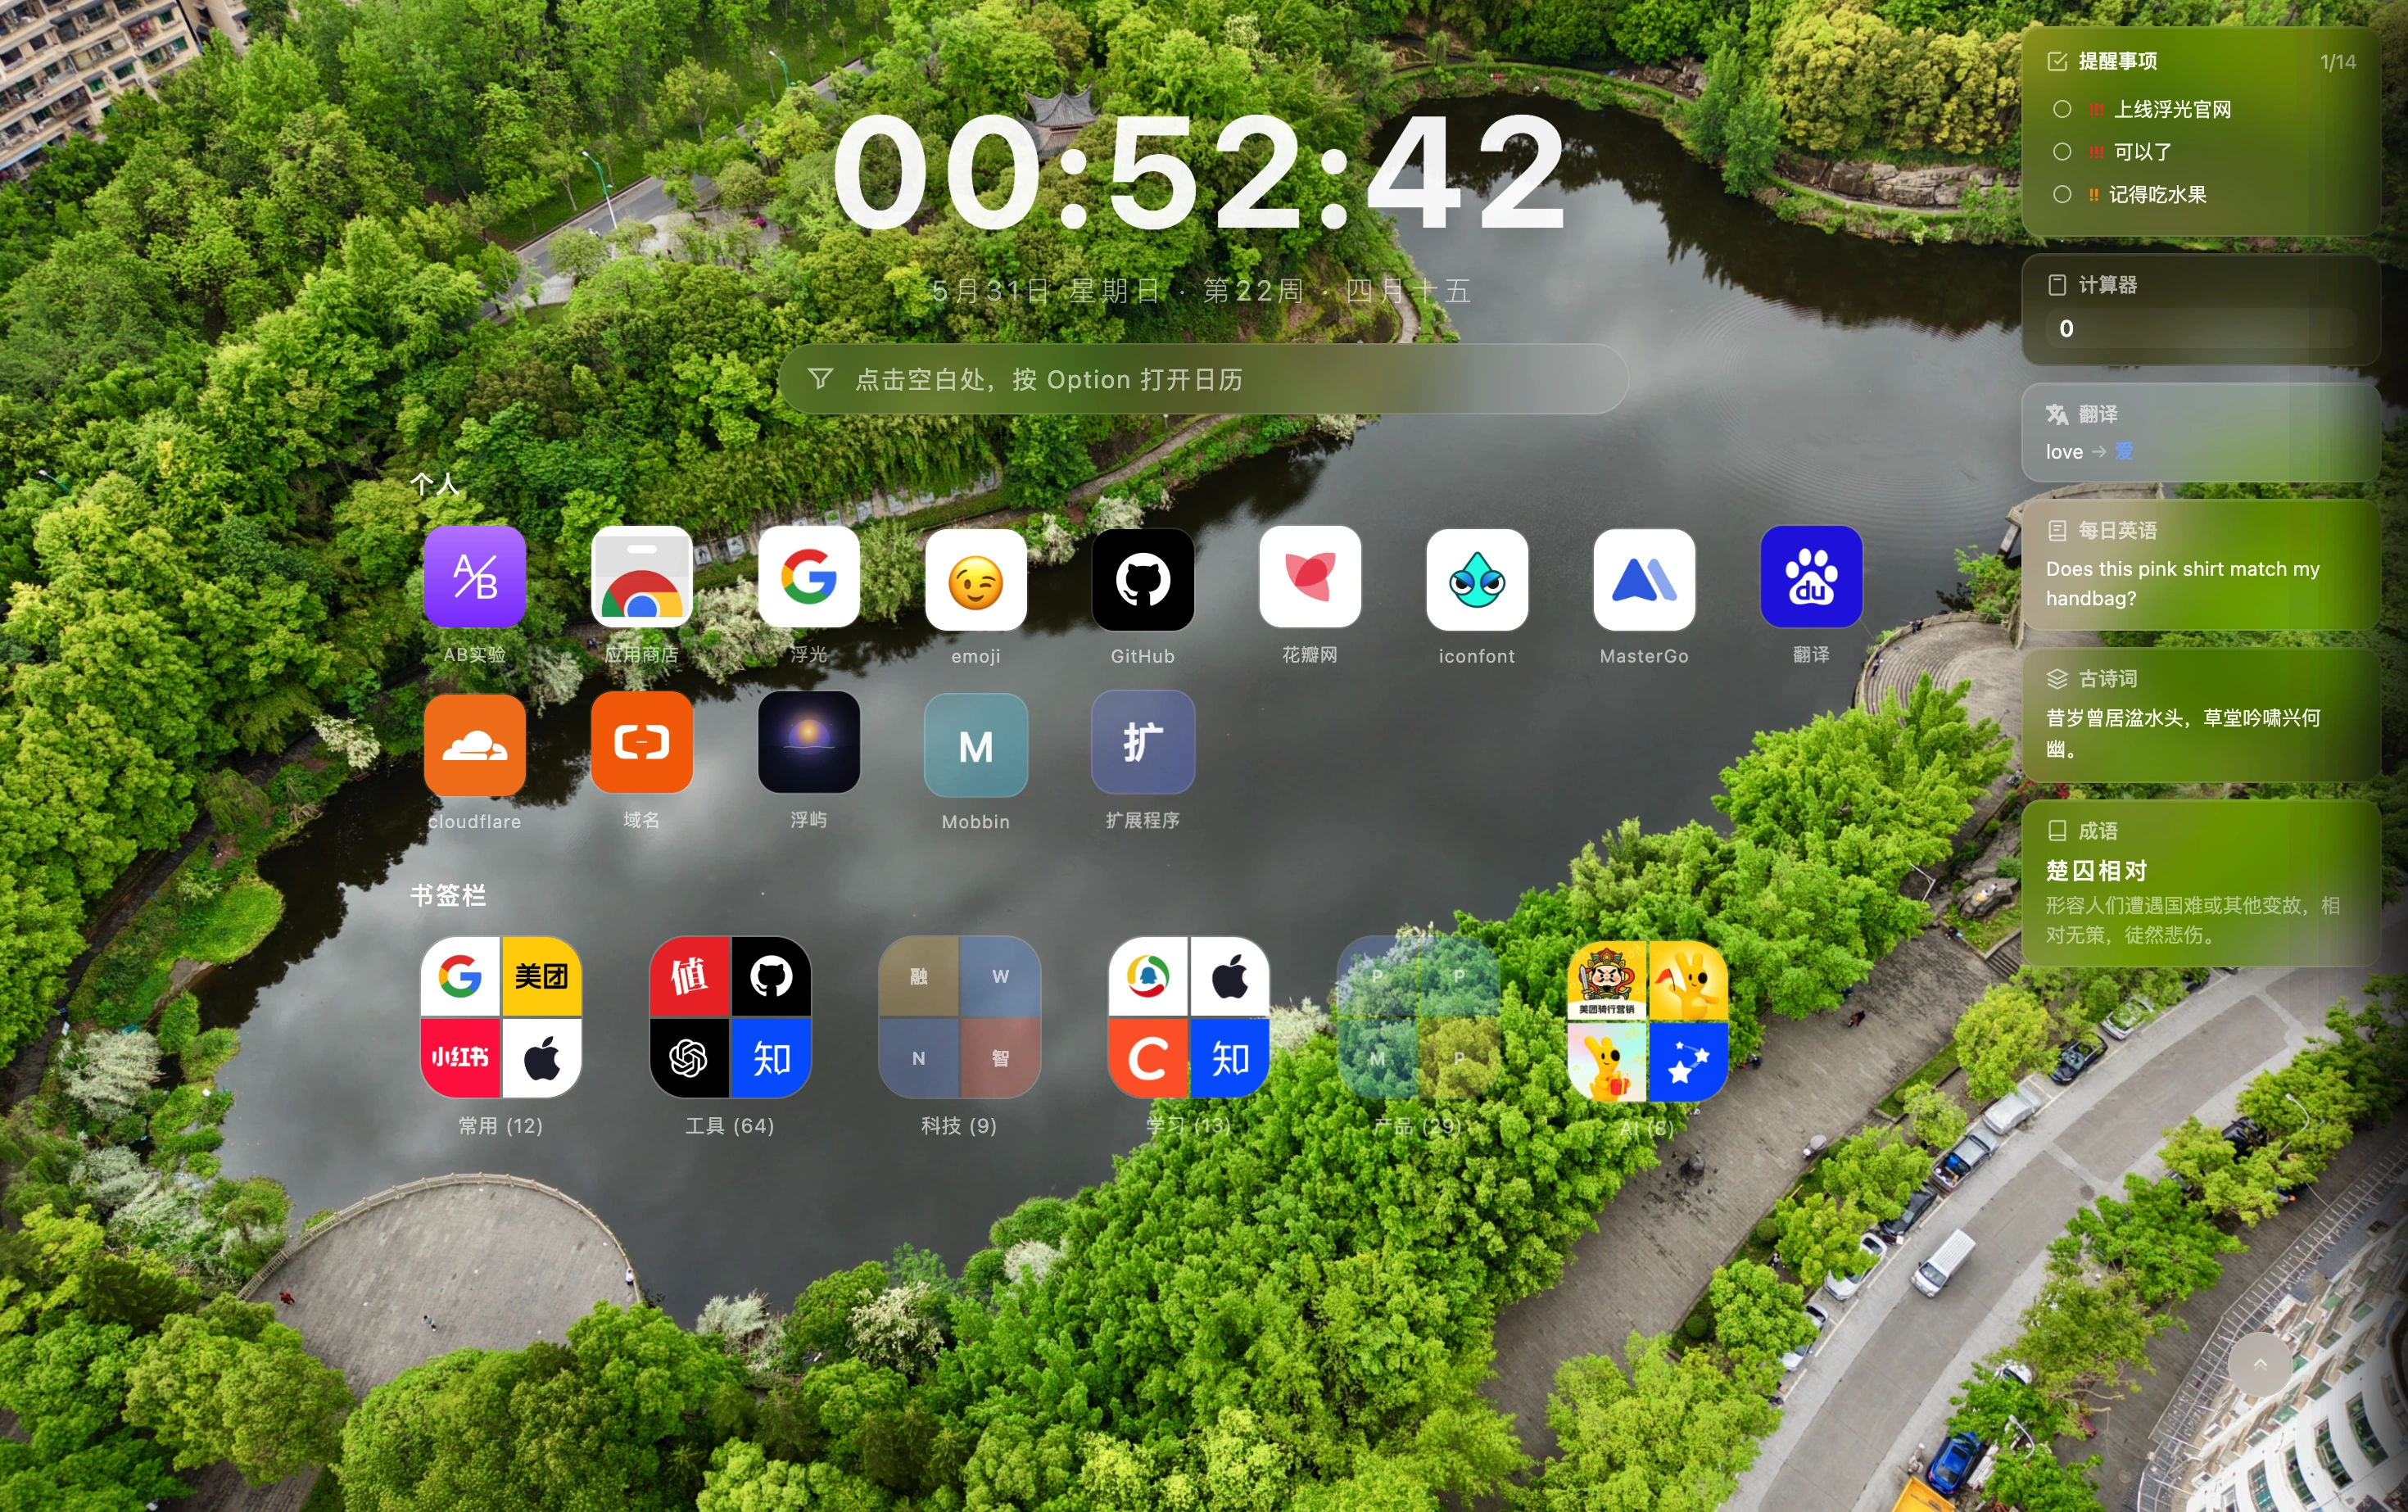2408x1512 pixels.
Task: Expand the 工具 (64) bookmark folder
Action: point(730,1017)
